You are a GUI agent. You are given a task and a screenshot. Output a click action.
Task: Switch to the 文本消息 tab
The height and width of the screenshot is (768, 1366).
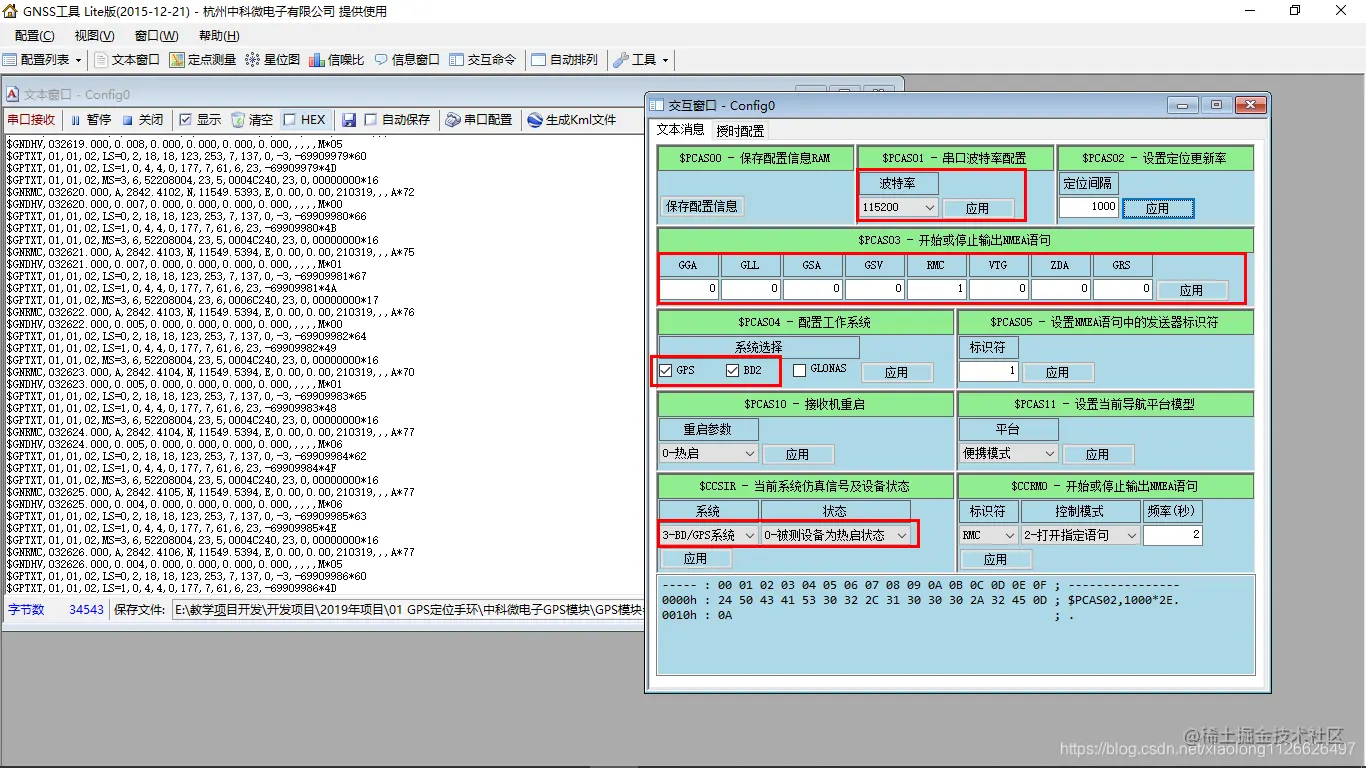[680, 130]
